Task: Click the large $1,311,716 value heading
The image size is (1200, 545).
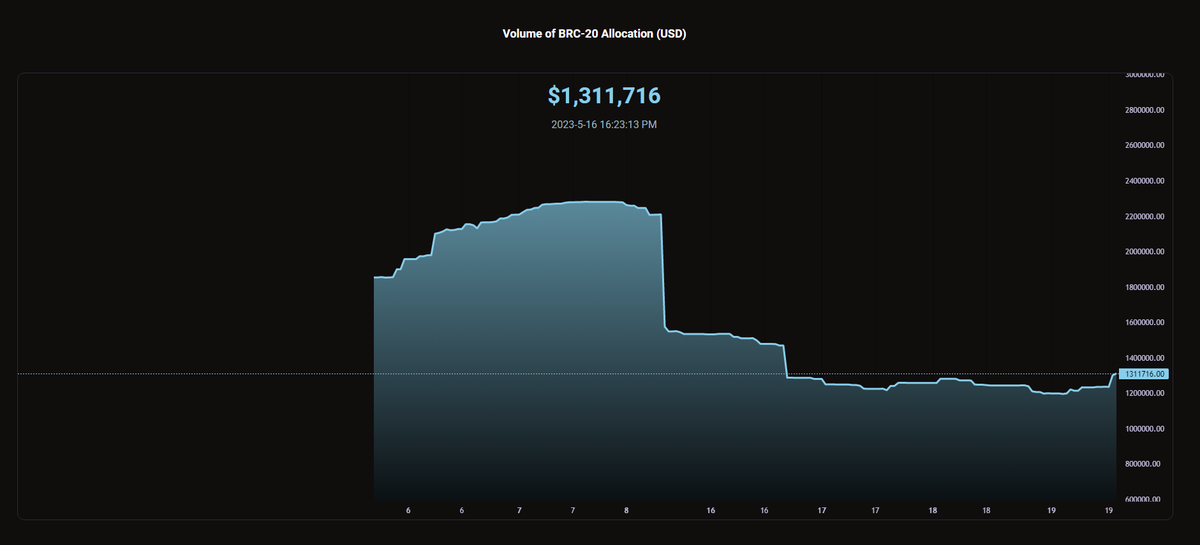Action: [x=604, y=96]
